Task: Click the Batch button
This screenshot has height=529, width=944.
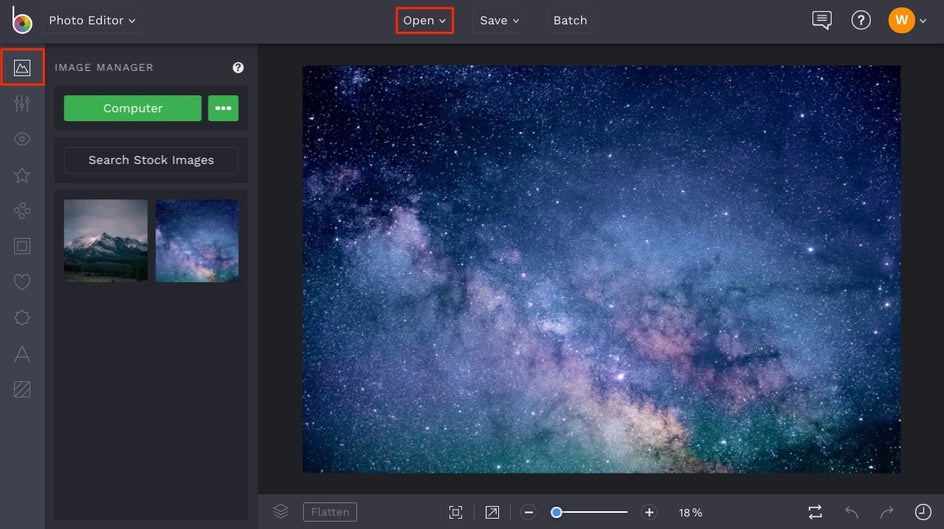Action: [x=570, y=20]
